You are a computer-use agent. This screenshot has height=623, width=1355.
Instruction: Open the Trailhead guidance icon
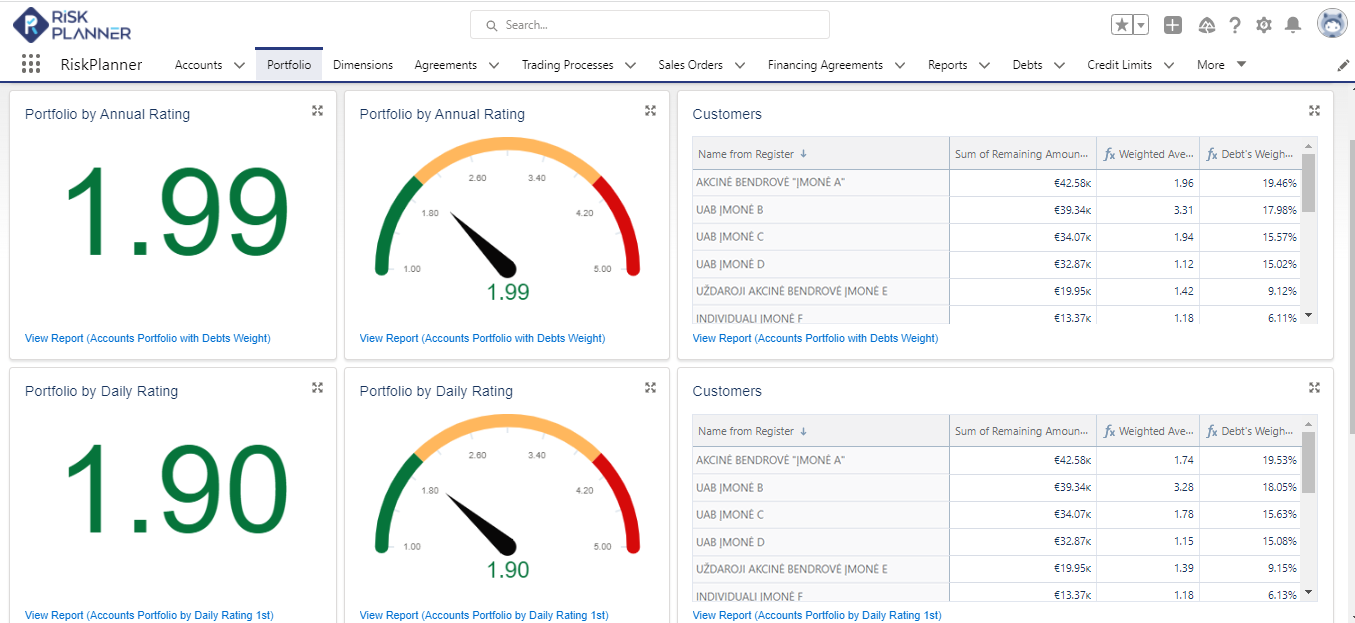pos(1206,25)
